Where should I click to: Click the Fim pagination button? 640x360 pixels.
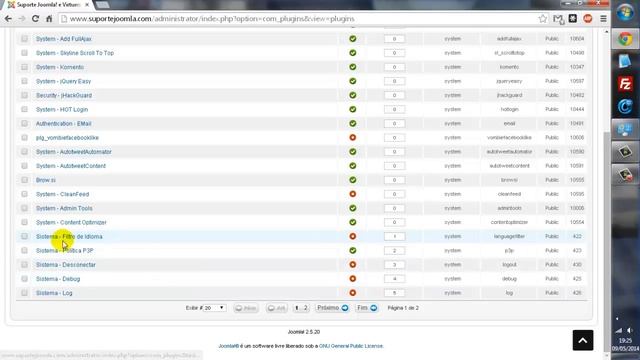(x=367, y=308)
